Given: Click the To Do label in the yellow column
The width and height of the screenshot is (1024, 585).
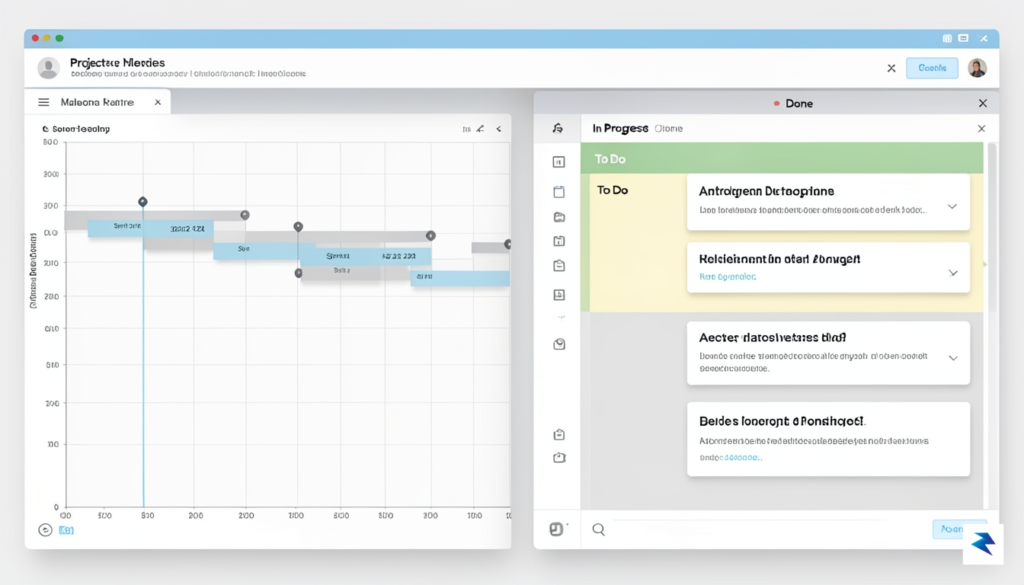Looking at the screenshot, I should click(612, 191).
